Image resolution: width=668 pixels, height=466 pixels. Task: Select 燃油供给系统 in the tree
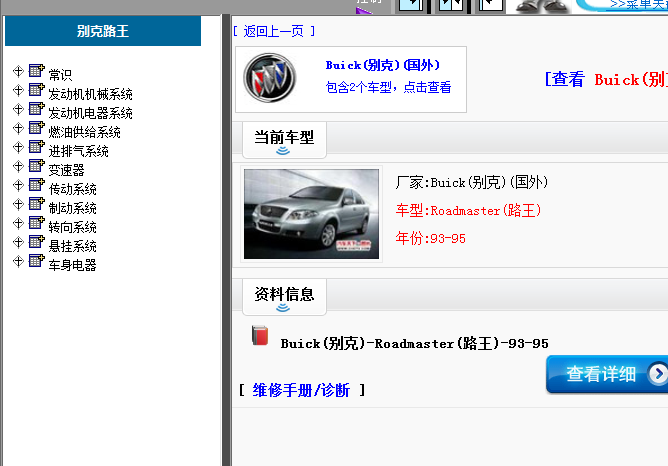coord(84,132)
